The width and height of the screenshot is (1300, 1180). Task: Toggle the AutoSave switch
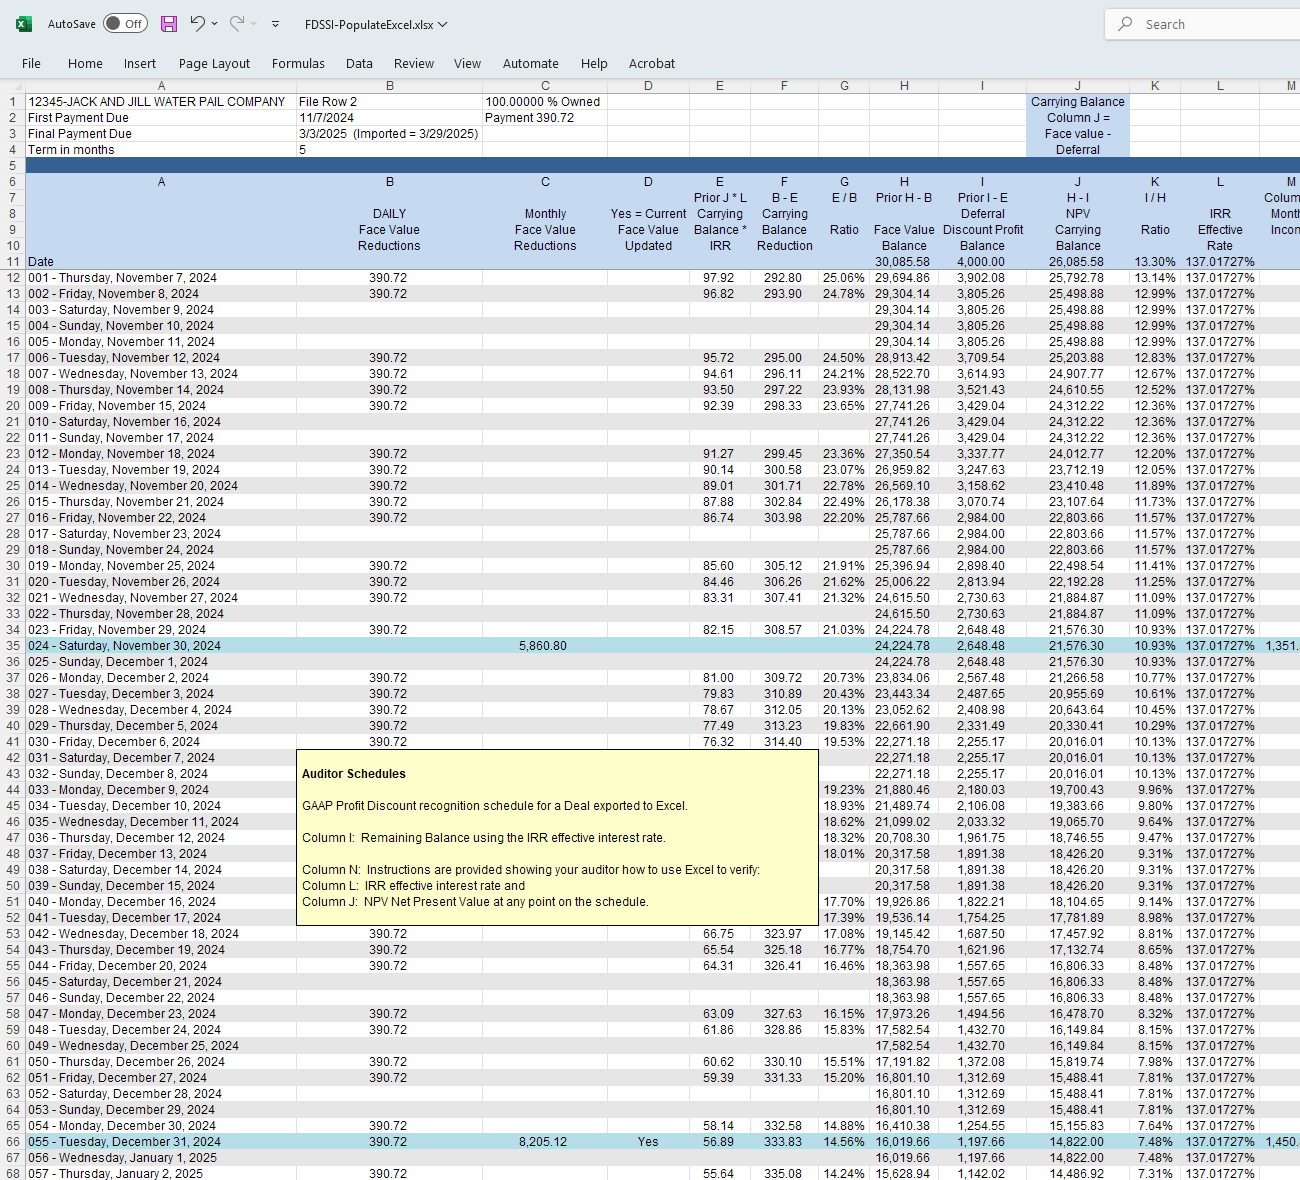point(125,24)
